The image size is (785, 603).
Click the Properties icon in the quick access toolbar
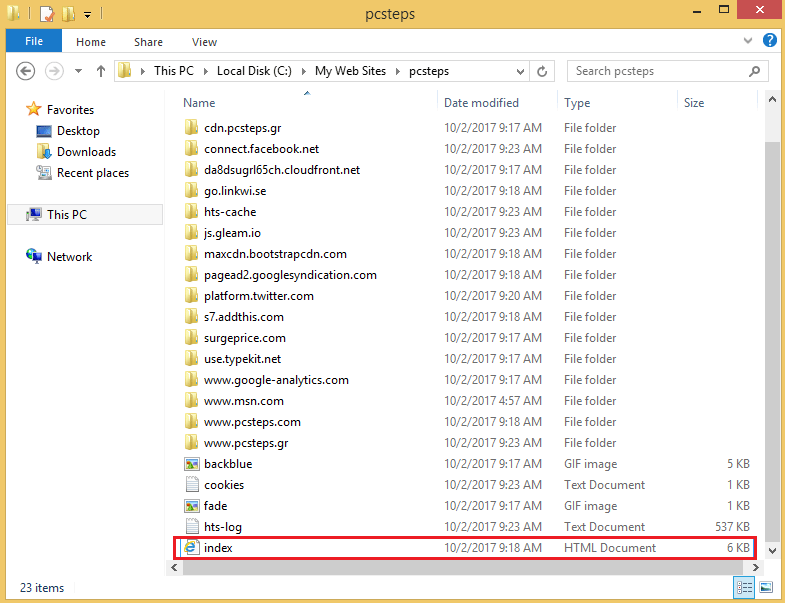[x=47, y=14]
